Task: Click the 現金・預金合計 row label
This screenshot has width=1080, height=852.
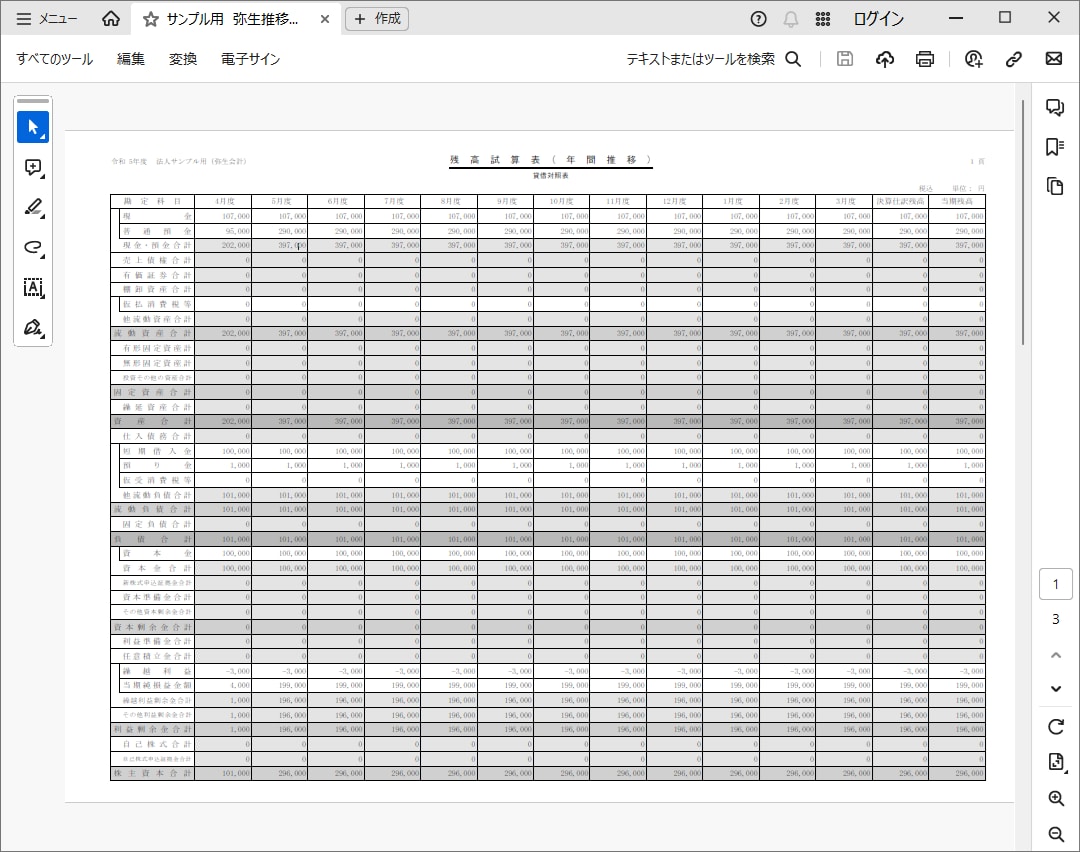Action: [x=157, y=245]
